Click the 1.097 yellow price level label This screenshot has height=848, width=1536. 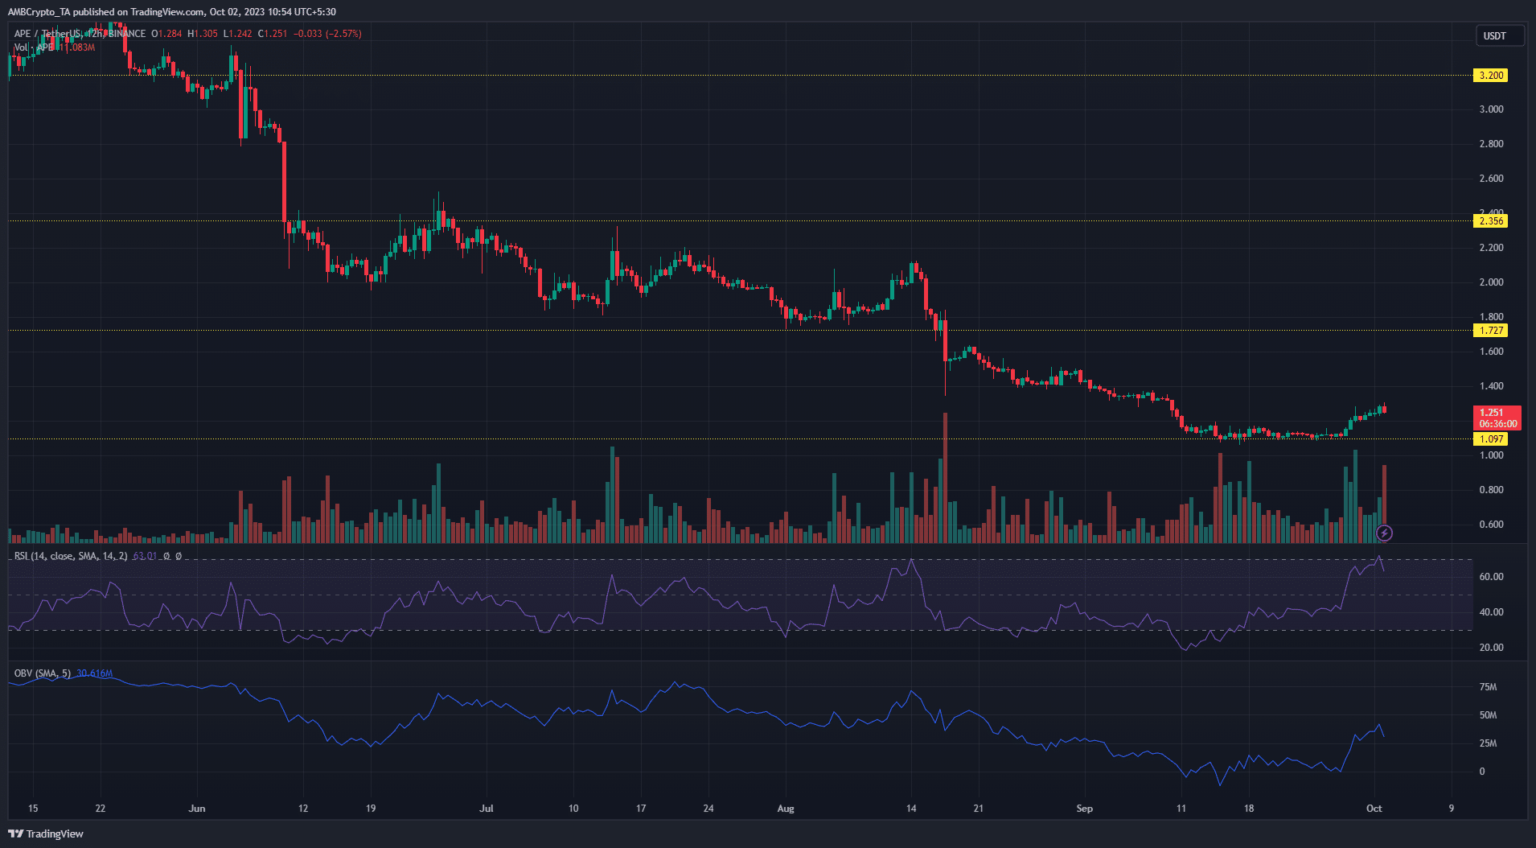tap(1491, 439)
